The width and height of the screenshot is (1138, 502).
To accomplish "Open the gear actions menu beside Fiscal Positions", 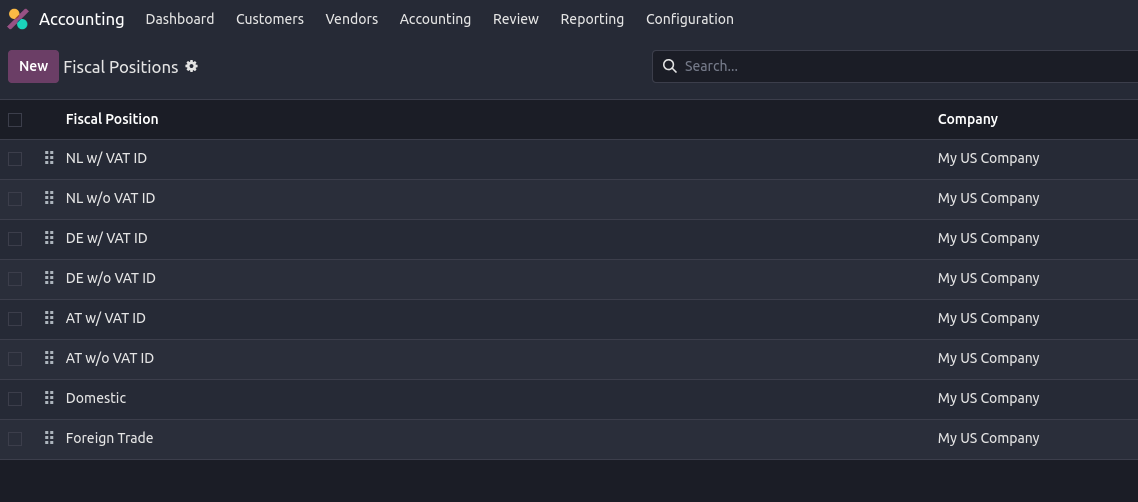I will 192,66.
